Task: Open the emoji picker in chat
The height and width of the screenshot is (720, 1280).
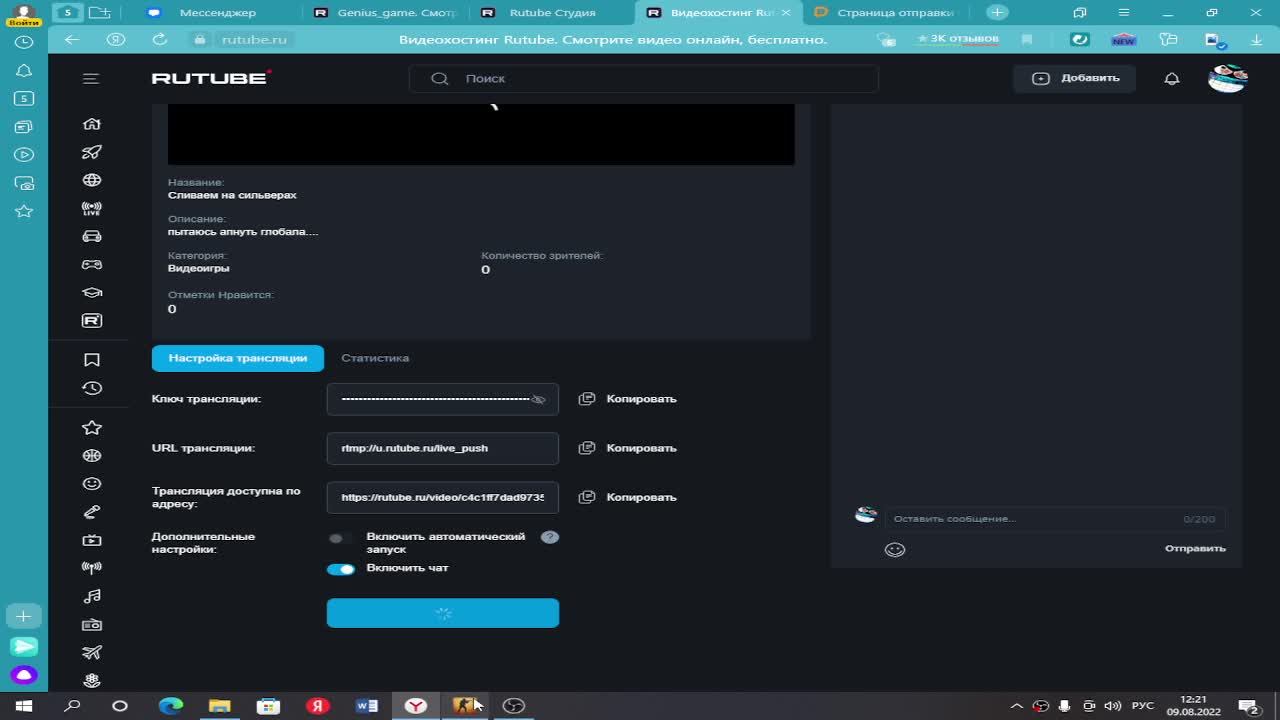Action: (x=895, y=549)
